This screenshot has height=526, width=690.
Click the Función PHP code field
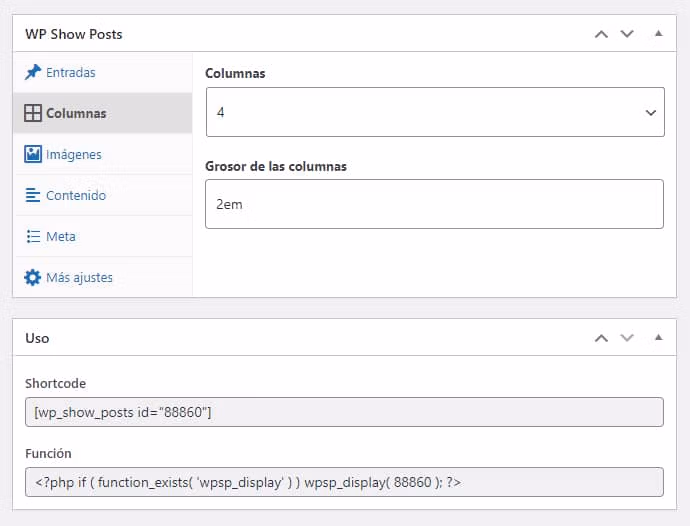[344, 482]
